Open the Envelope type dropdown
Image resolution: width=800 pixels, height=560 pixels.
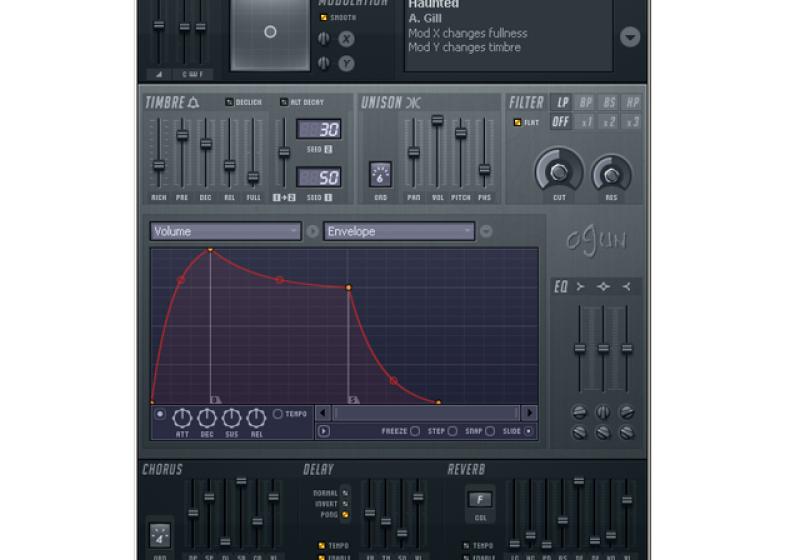pos(399,232)
